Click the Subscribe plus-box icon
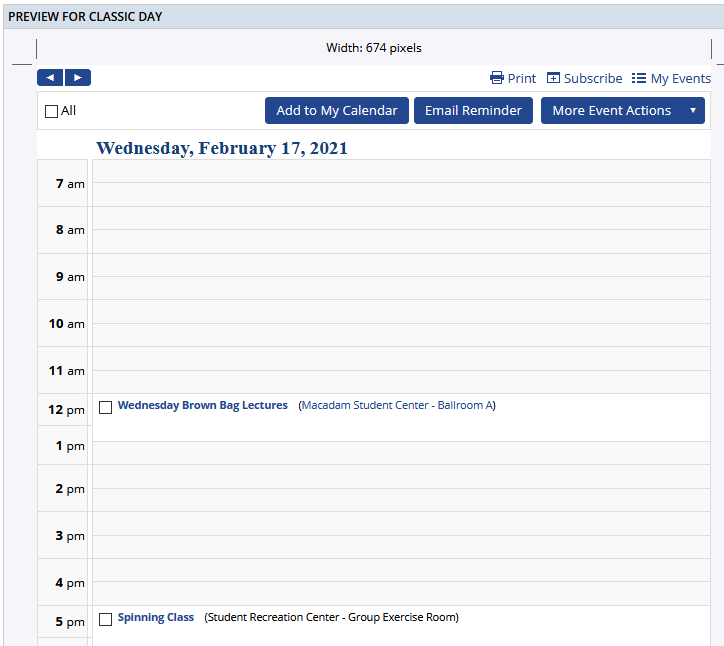Viewport: 724px width, 646px height. coord(553,78)
